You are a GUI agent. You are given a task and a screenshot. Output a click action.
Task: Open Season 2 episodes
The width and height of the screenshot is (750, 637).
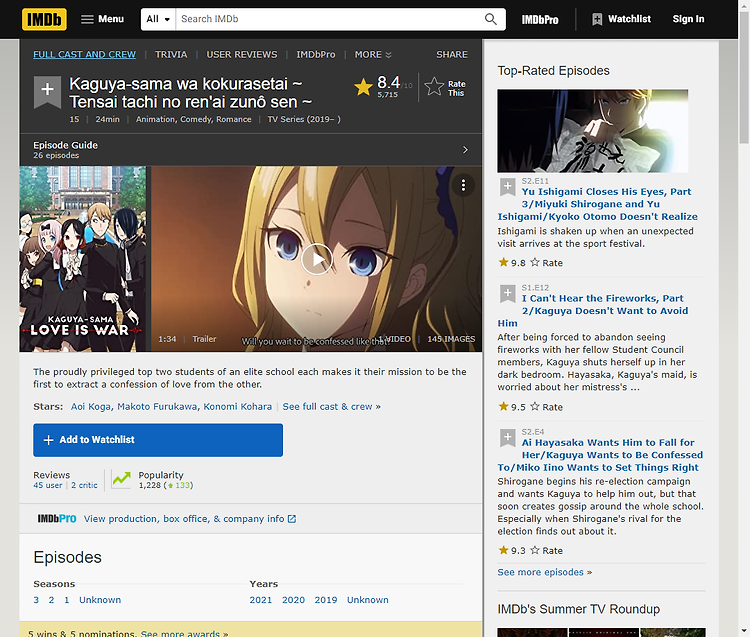51,600
